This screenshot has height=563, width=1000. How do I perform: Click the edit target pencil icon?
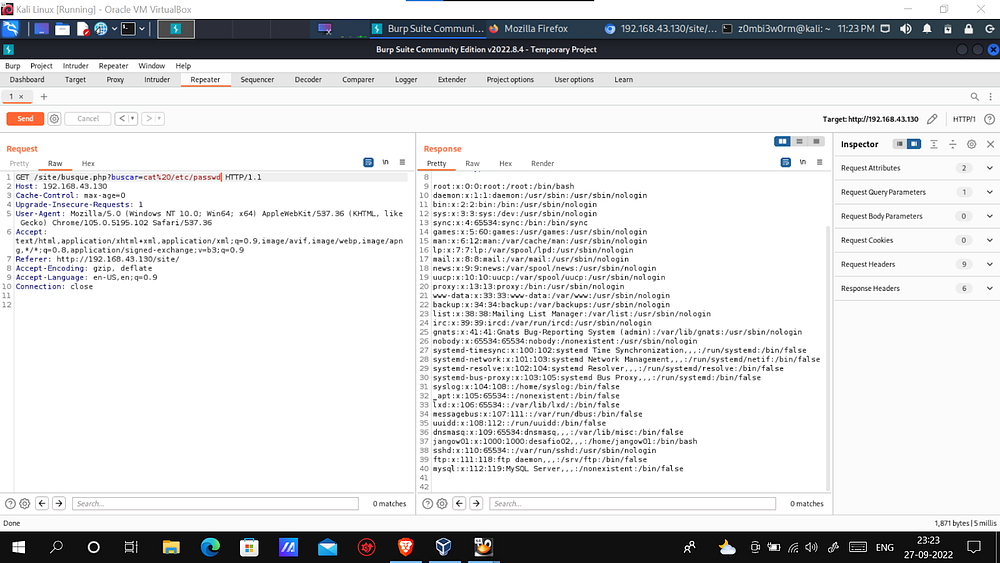click(x=932, y=118)
